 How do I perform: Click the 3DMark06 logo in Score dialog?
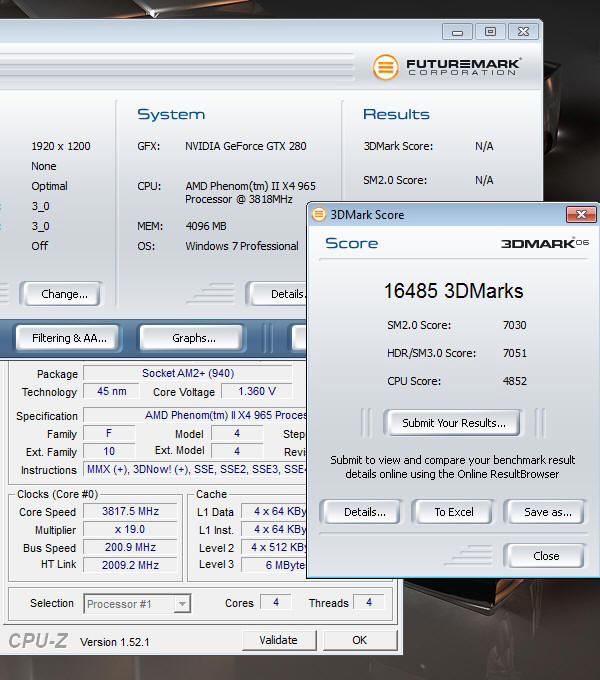545,243
